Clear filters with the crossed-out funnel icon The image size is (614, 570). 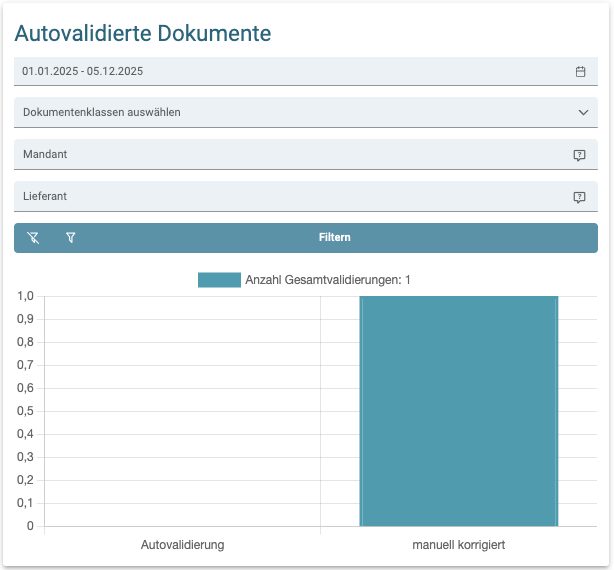33,238
